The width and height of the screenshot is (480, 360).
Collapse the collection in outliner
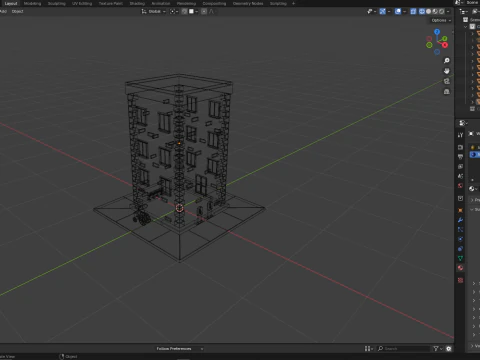tap(466, 27)
